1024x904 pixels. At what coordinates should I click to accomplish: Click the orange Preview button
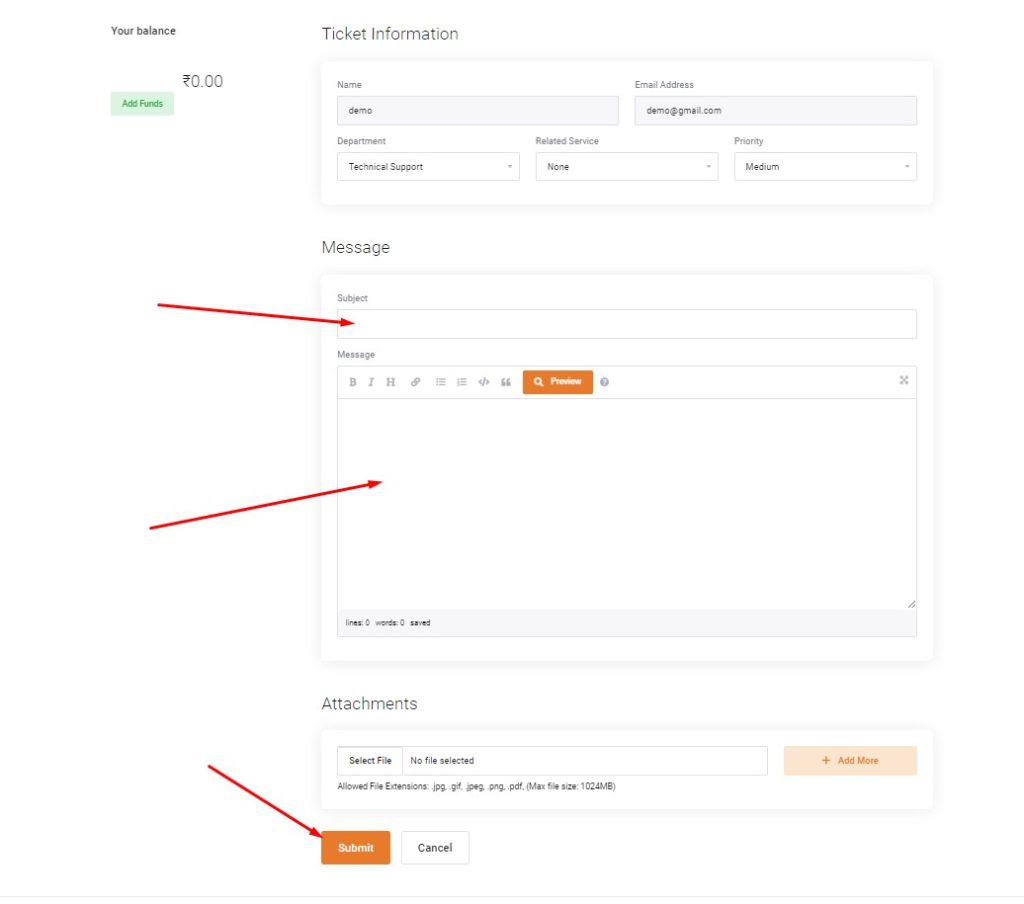click(x=557, y=382)
